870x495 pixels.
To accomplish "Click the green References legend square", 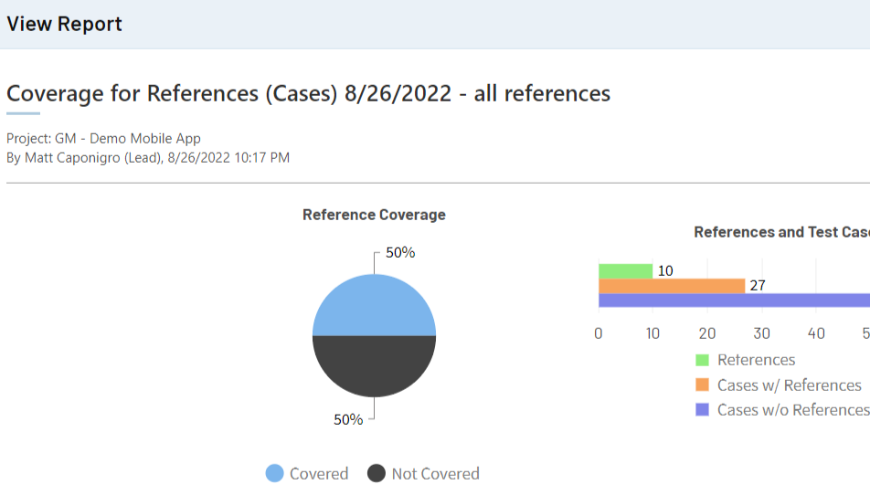I will [702, 360].
